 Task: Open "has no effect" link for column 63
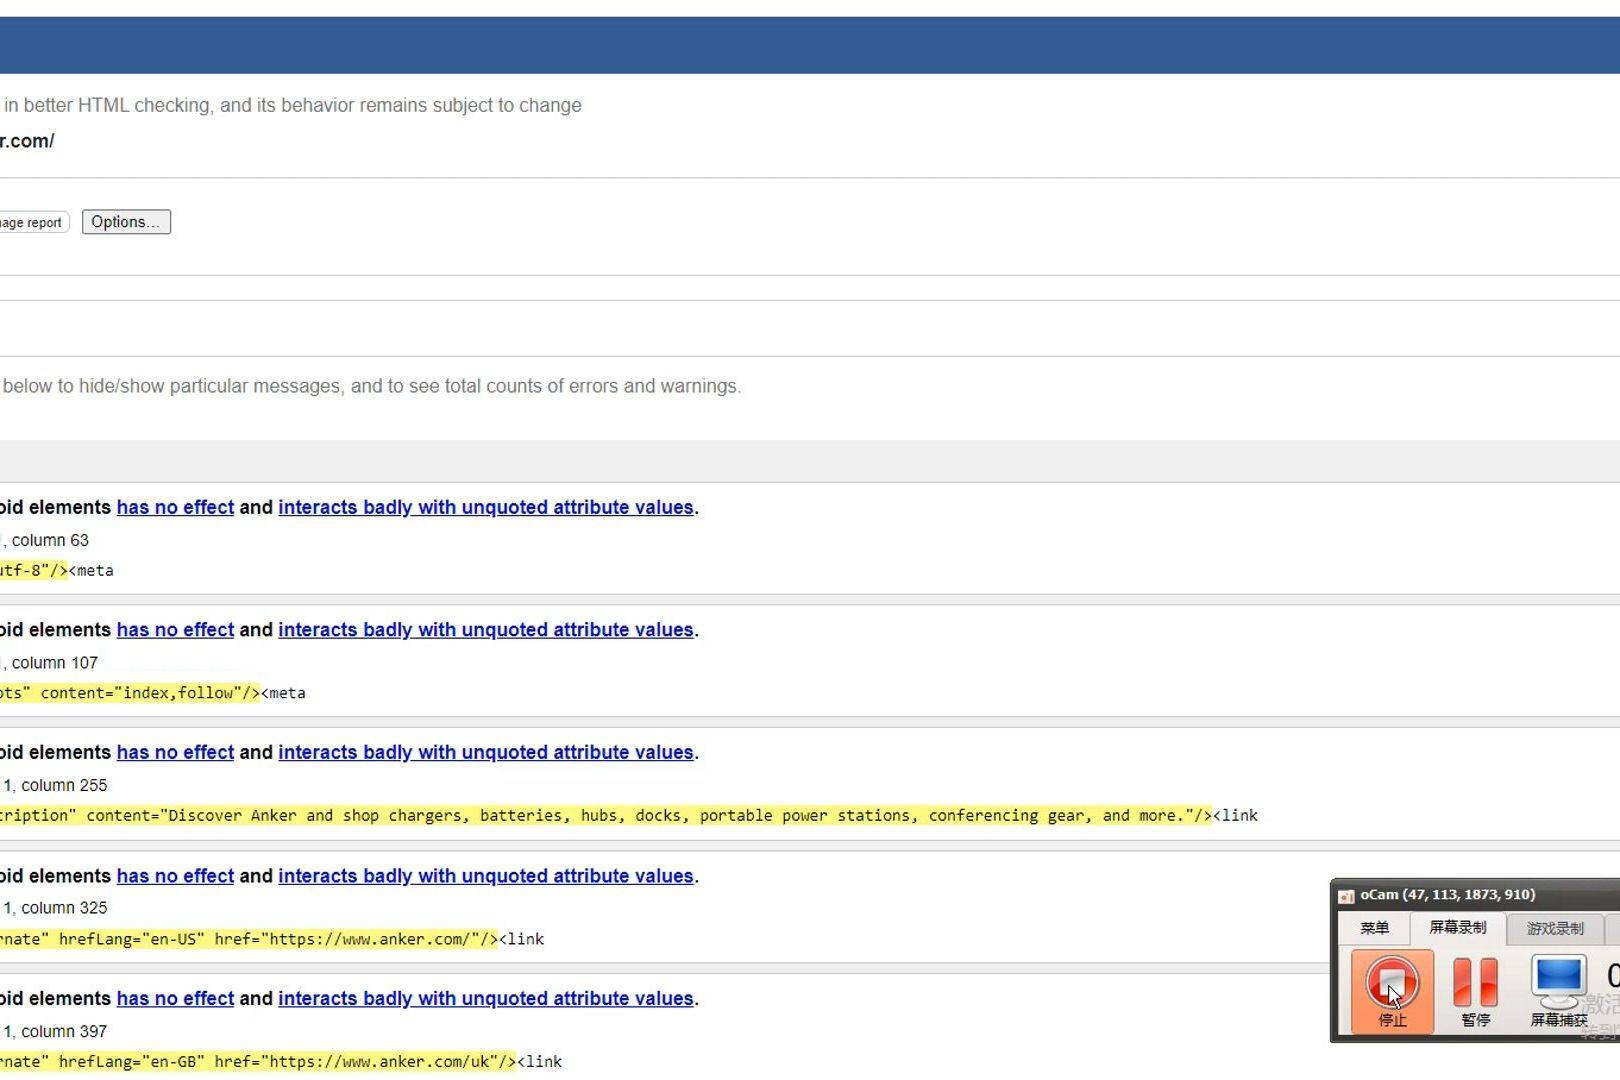click(x=175, y=507)
